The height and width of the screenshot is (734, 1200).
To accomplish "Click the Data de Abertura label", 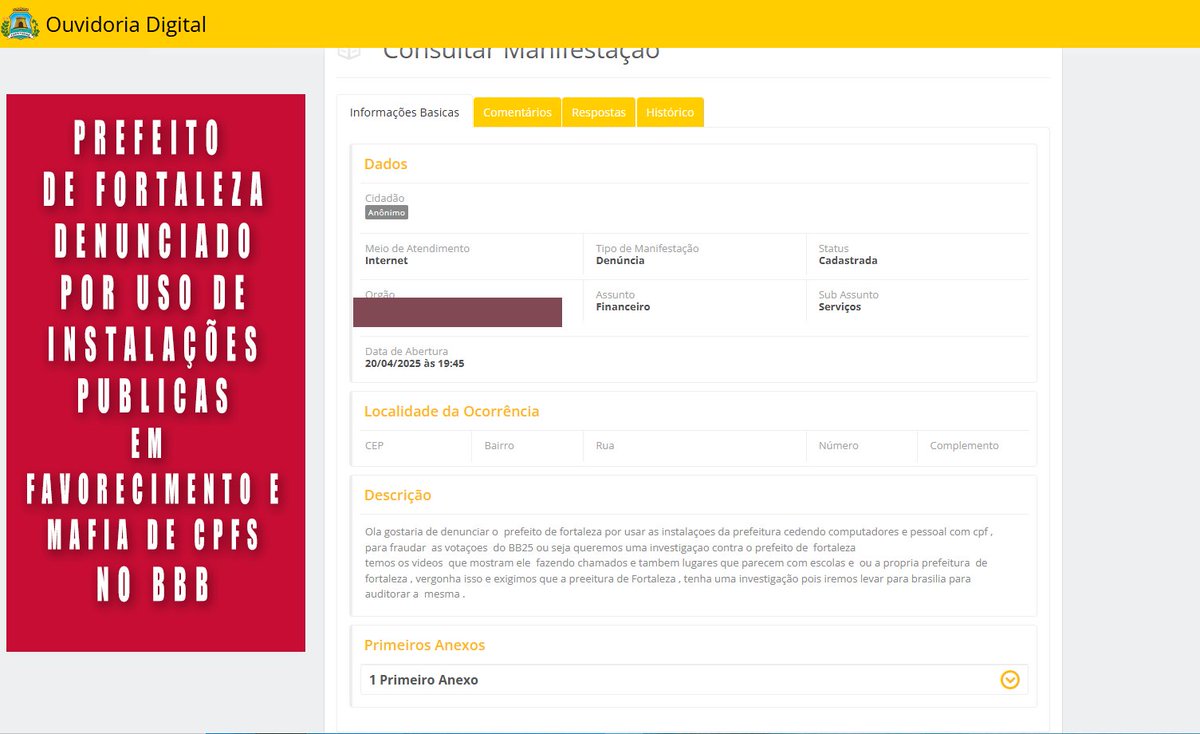I will (407, 352).
